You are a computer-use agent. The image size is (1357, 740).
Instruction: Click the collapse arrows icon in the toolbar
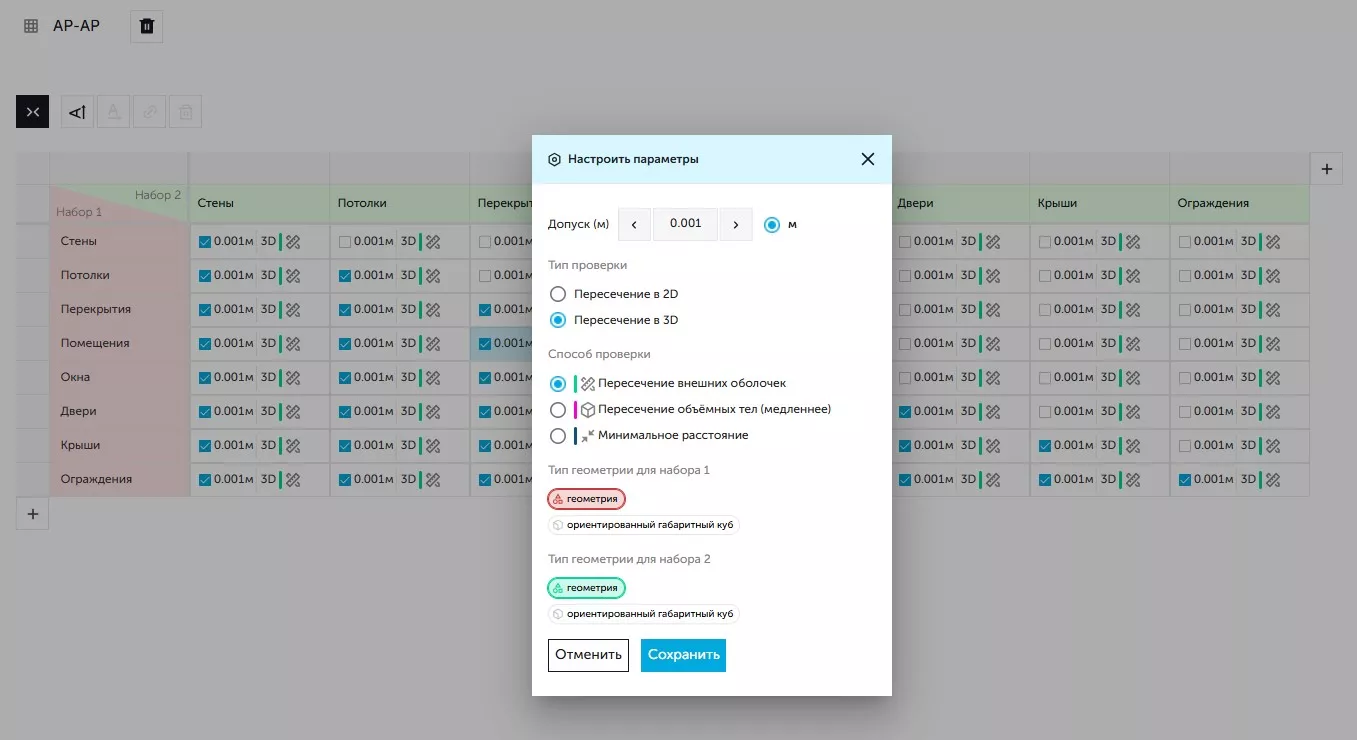pos(32,112)
